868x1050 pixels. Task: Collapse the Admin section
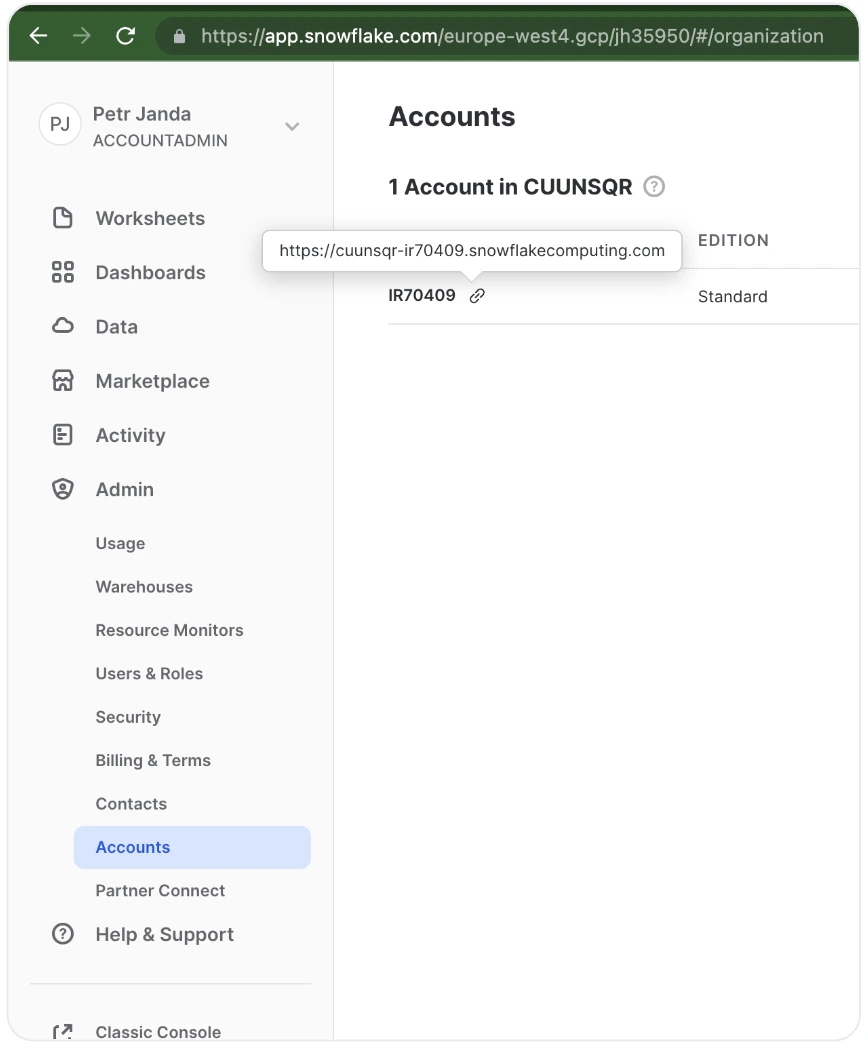click(x=125, y=490)
